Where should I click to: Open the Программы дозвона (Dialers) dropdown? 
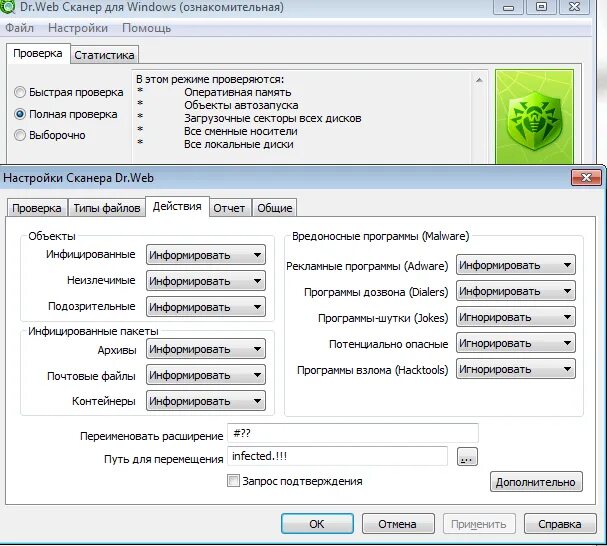pos(516,291)
